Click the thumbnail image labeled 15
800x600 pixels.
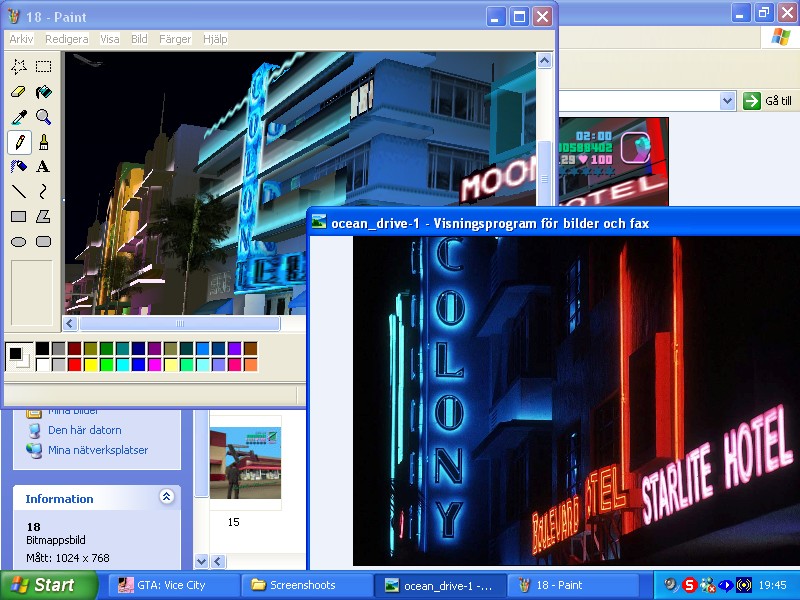point(245,463)
